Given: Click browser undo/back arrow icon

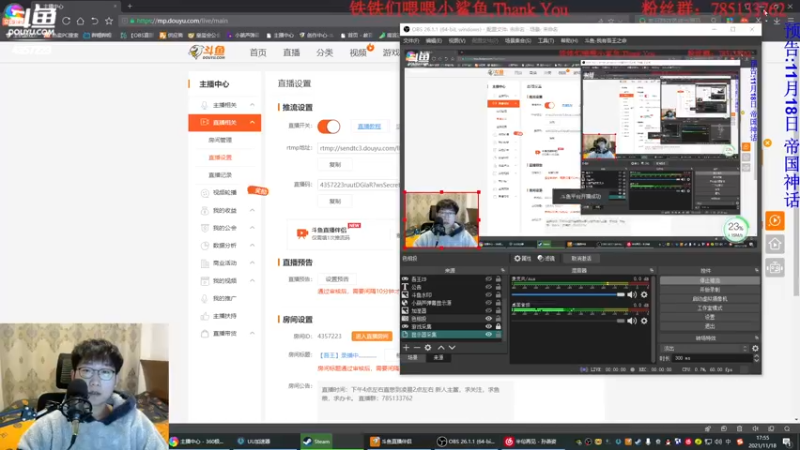Looking at the screenshot, I should [95, 21].
